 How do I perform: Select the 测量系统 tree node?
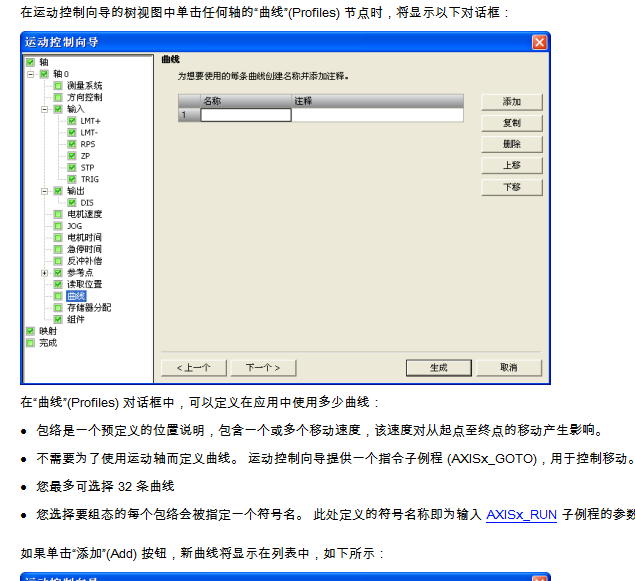(84, 86)
